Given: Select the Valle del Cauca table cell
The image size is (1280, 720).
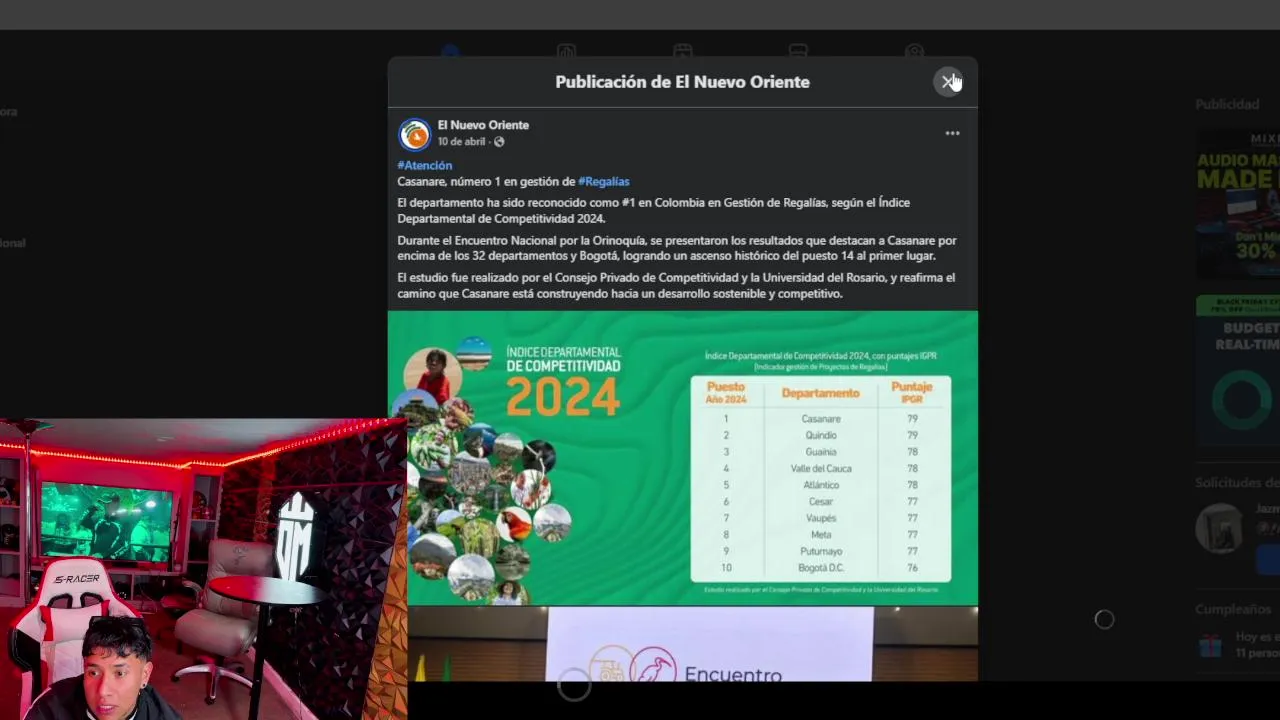Looking at the screenshot, I should pyautogui.click(x=821, y=469).
